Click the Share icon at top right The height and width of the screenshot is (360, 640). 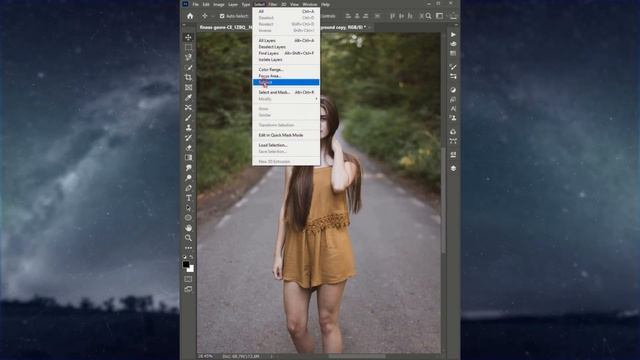click(453, 16)
